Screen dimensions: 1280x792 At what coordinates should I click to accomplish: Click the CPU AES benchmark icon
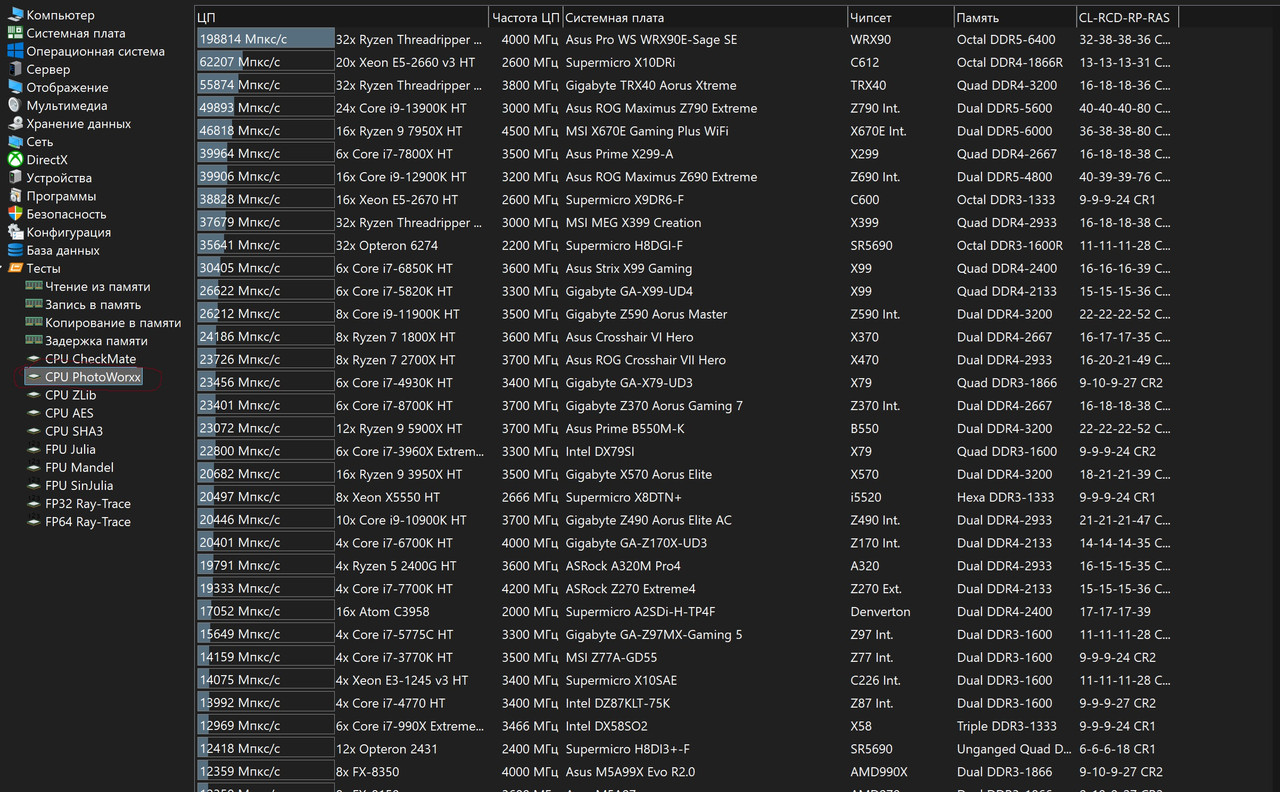[34, 413]
